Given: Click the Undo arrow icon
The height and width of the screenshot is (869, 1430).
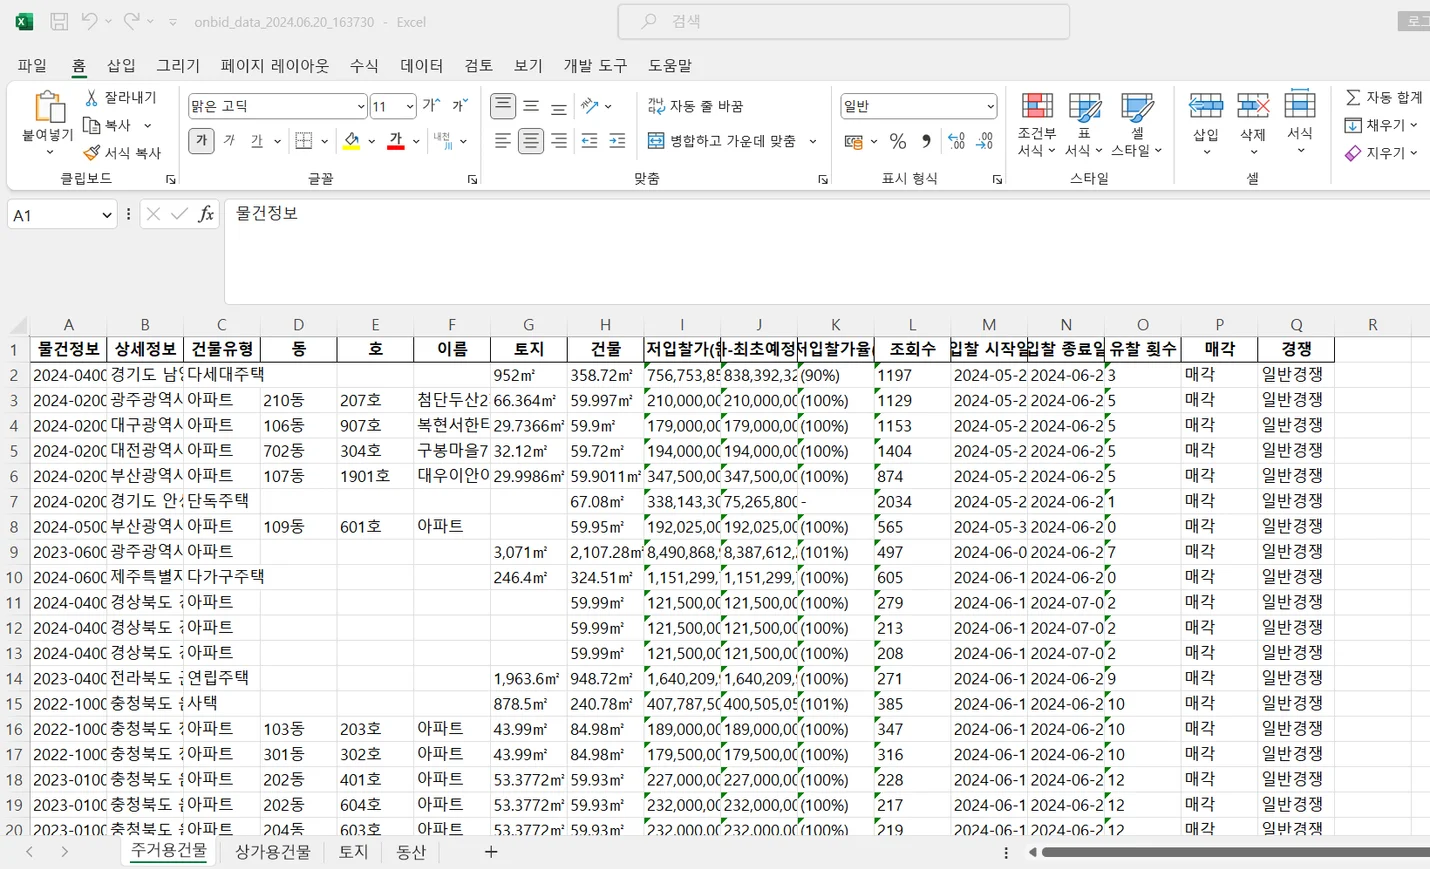Looking at the screenshot, I should tap(89, 21).
